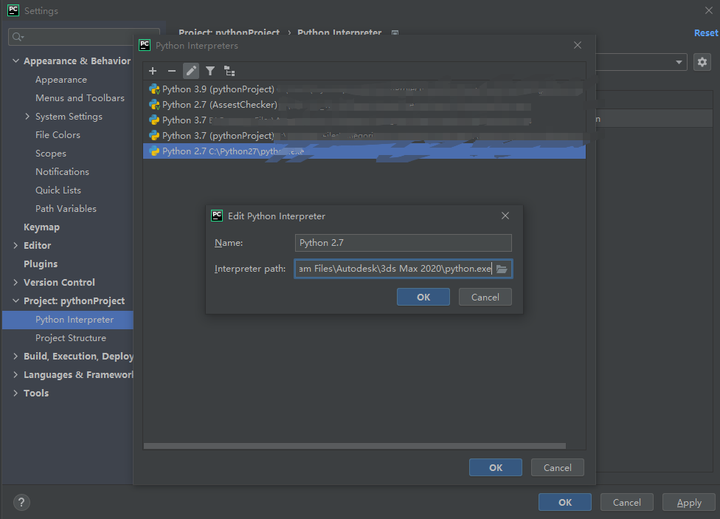720x519 pixels.
Task: Select Python 2.7 (AssestChecker) interpreter
Action: [x=219, y=105]
